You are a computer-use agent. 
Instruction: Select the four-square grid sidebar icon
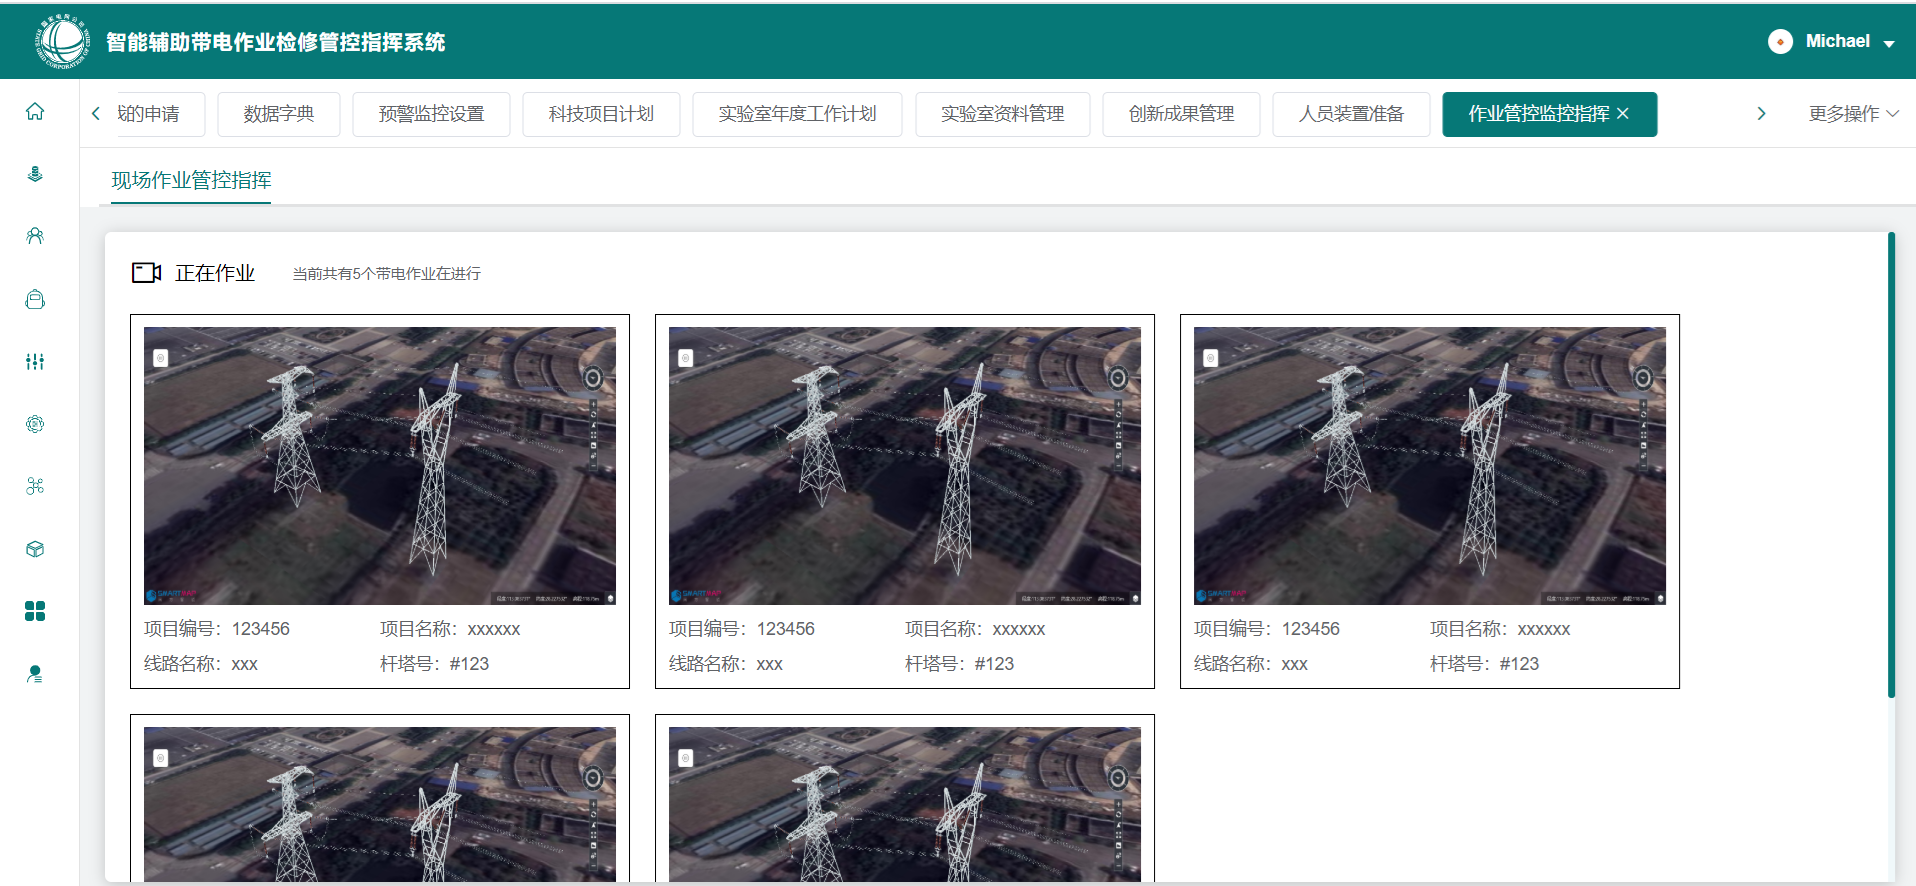35,611
